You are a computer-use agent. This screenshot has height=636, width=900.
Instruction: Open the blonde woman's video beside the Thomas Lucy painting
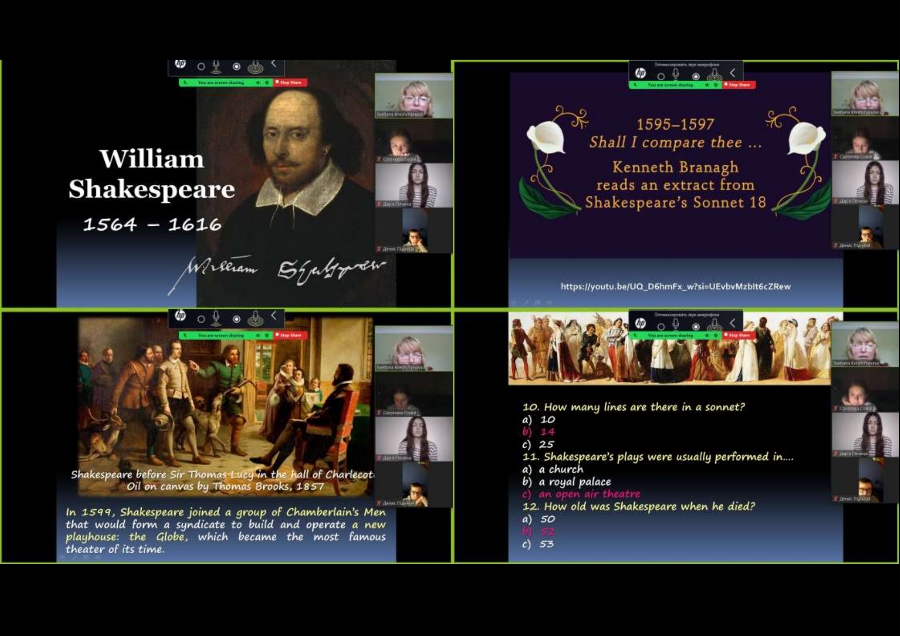pos(414,348)
